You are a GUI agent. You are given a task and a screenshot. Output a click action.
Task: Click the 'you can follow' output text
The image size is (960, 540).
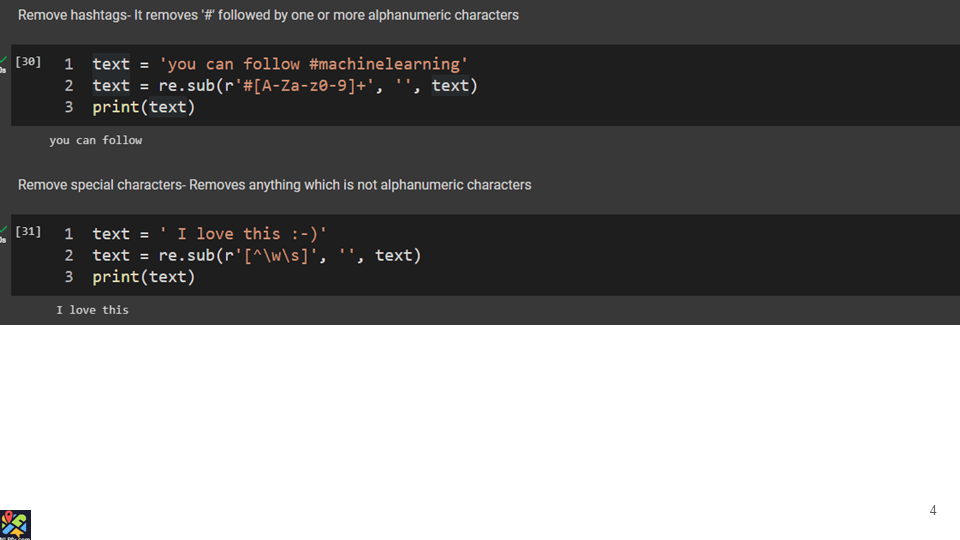click(96, 141)
